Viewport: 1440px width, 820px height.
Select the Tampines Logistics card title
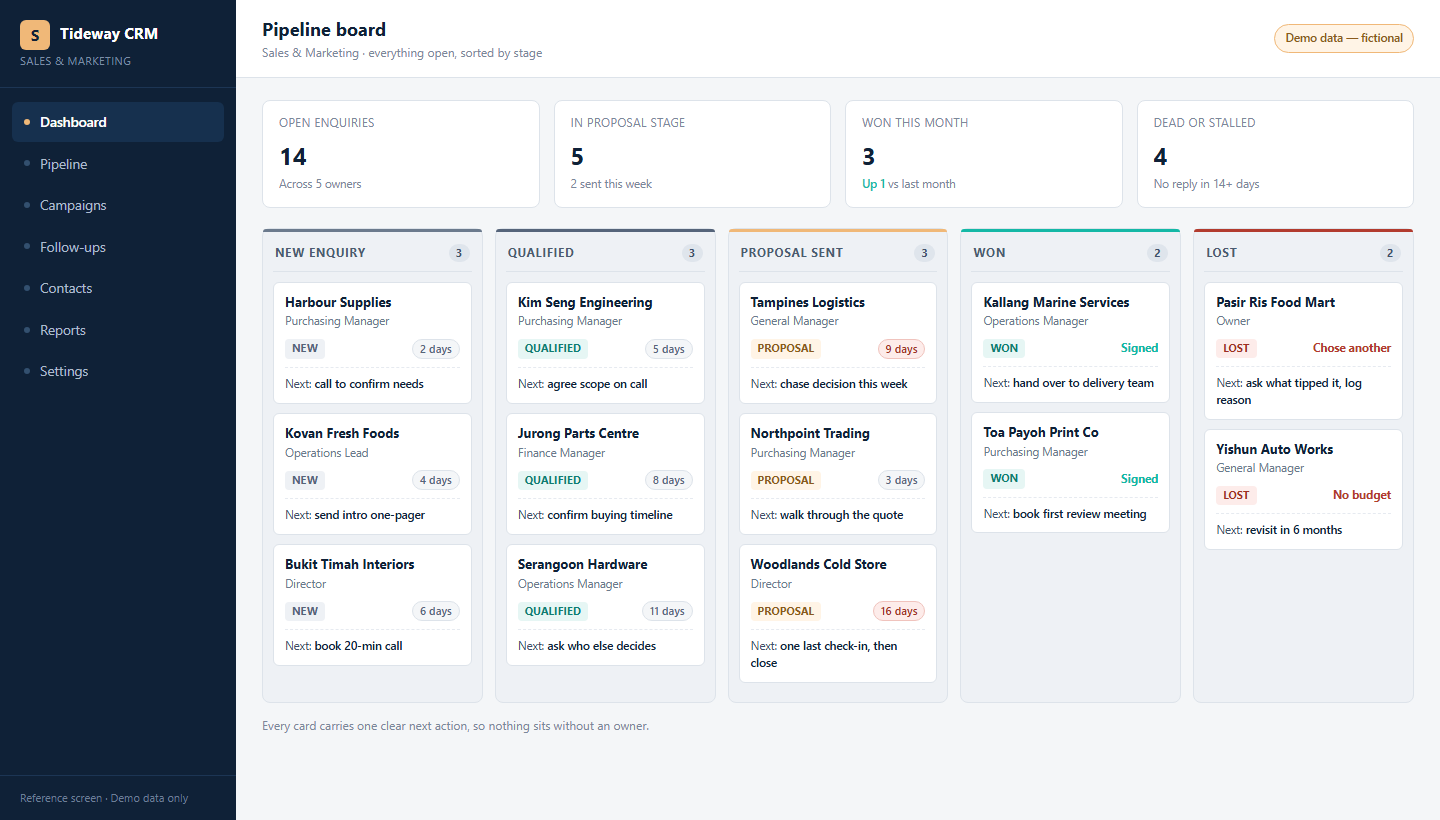coord(808,302)
